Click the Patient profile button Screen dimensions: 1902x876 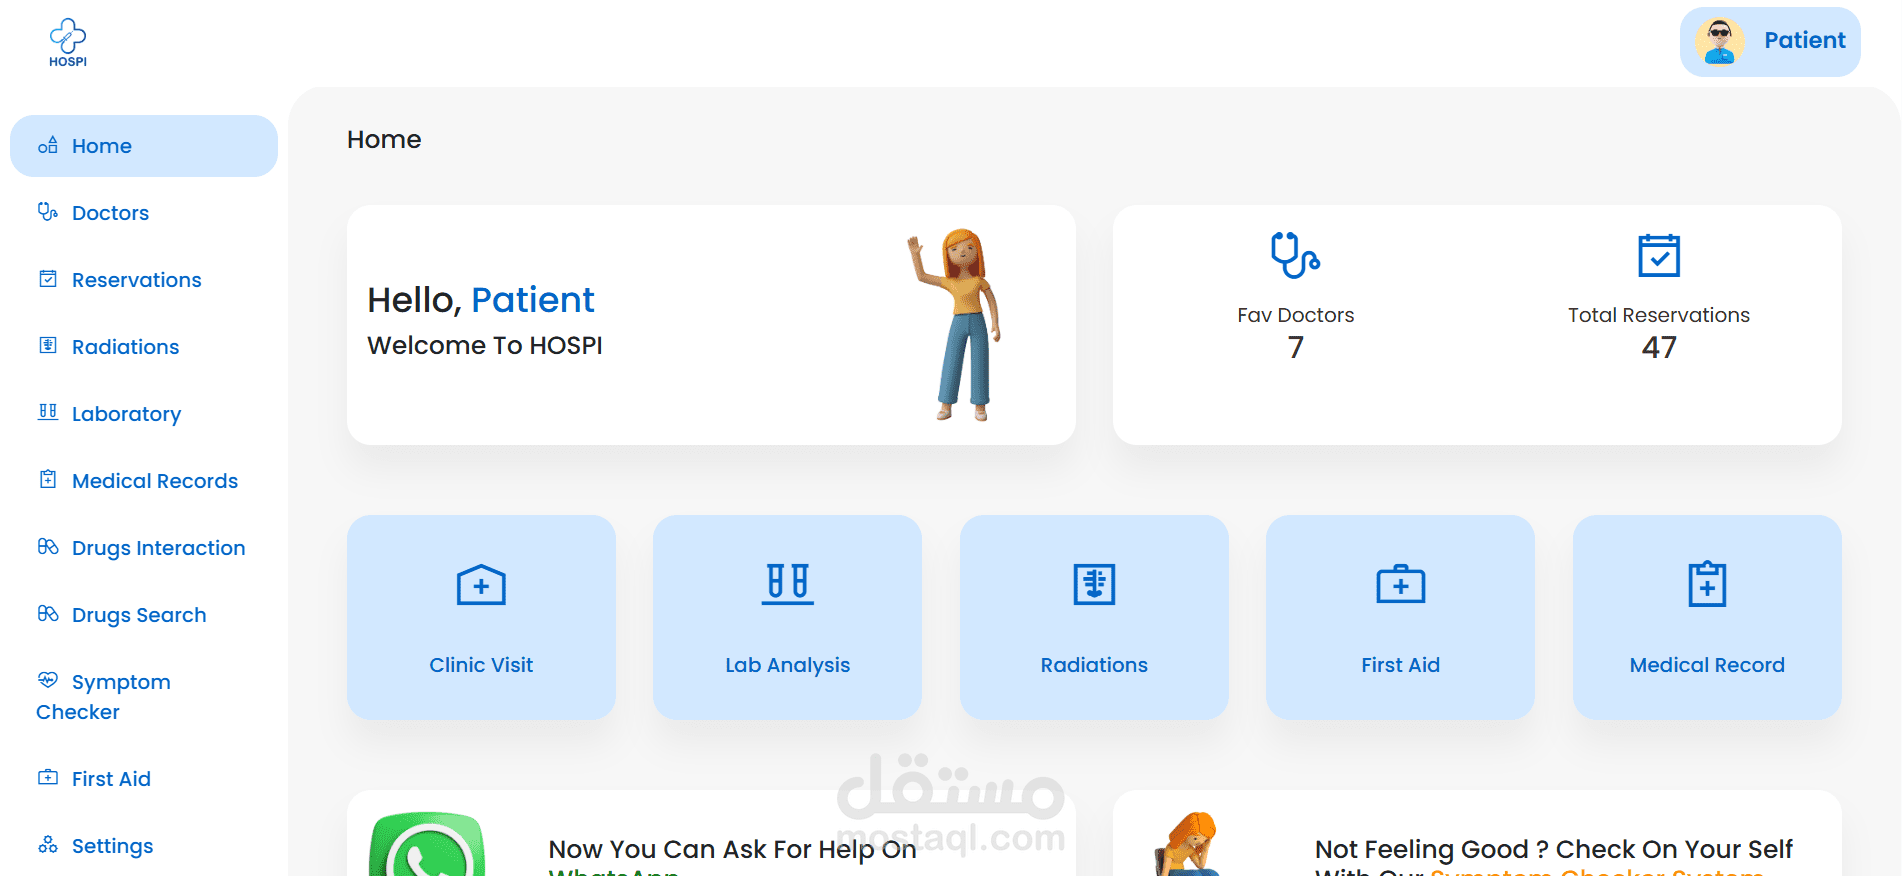point(1770,42)
